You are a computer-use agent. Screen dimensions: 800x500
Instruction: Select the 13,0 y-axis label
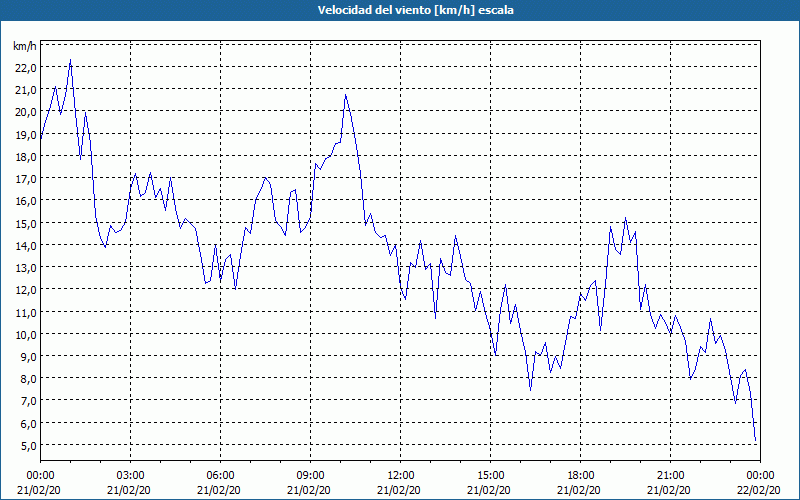pos(27,268)
